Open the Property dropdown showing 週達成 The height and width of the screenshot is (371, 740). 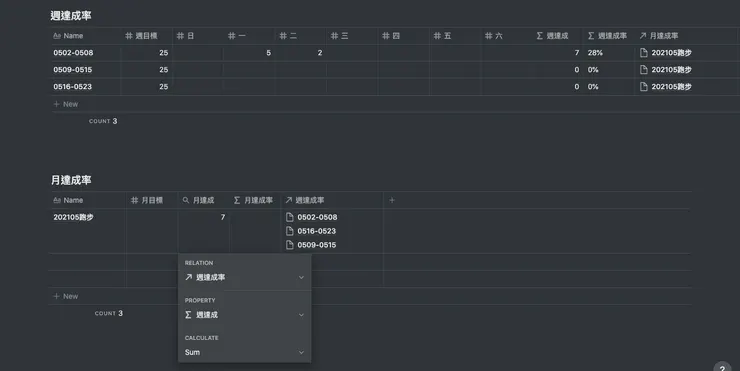pyautogui.click(x=244, y=315)
